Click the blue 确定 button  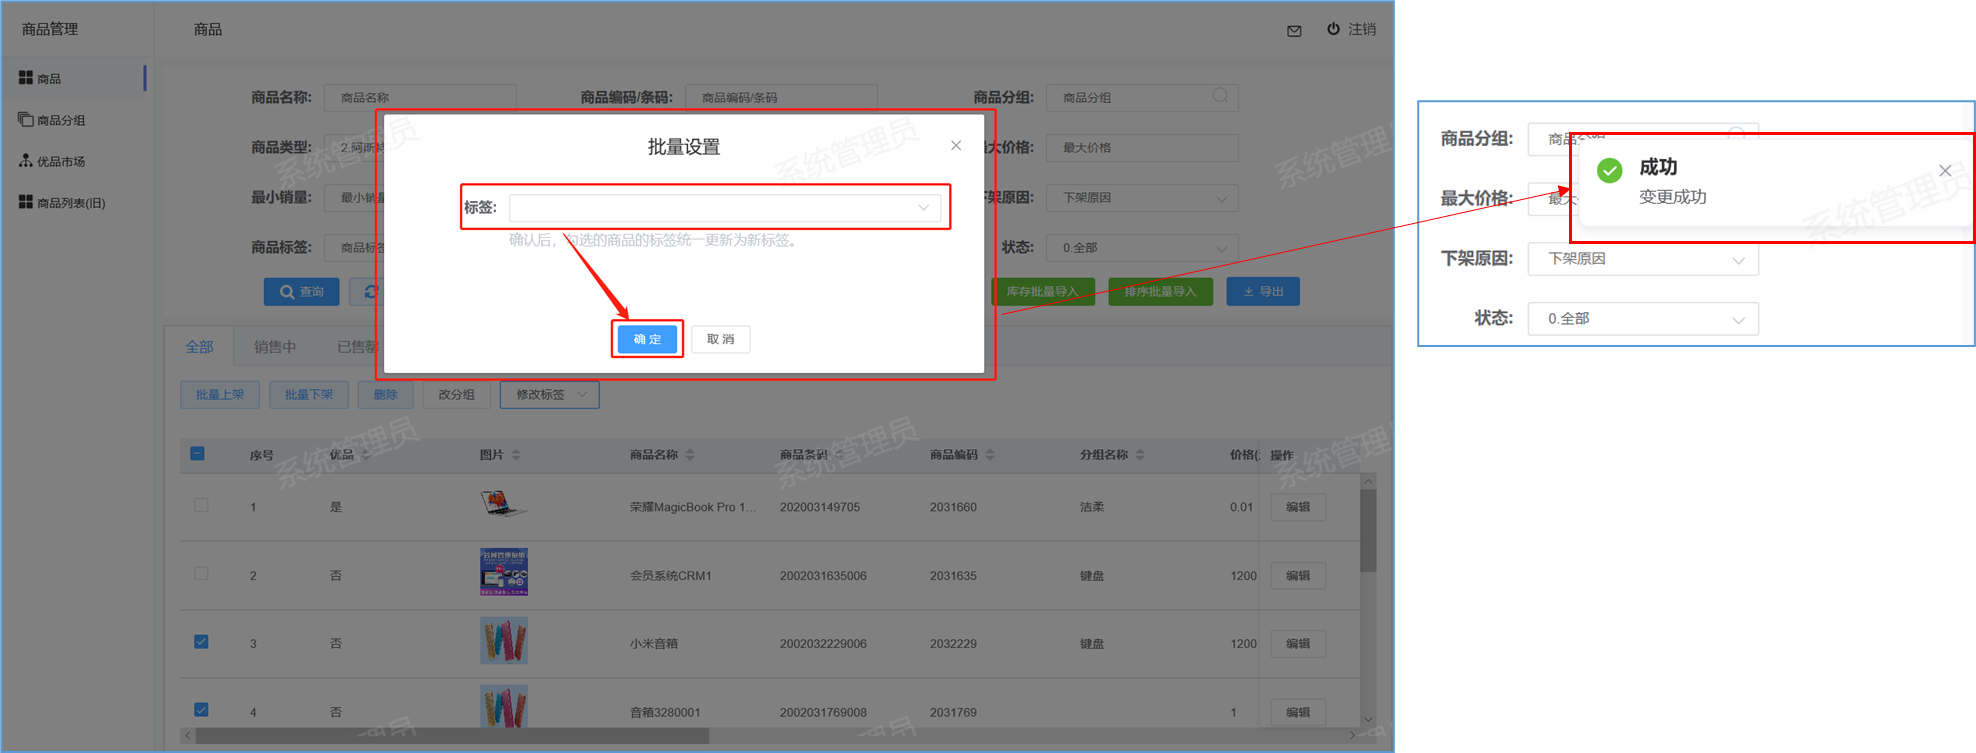647,339
